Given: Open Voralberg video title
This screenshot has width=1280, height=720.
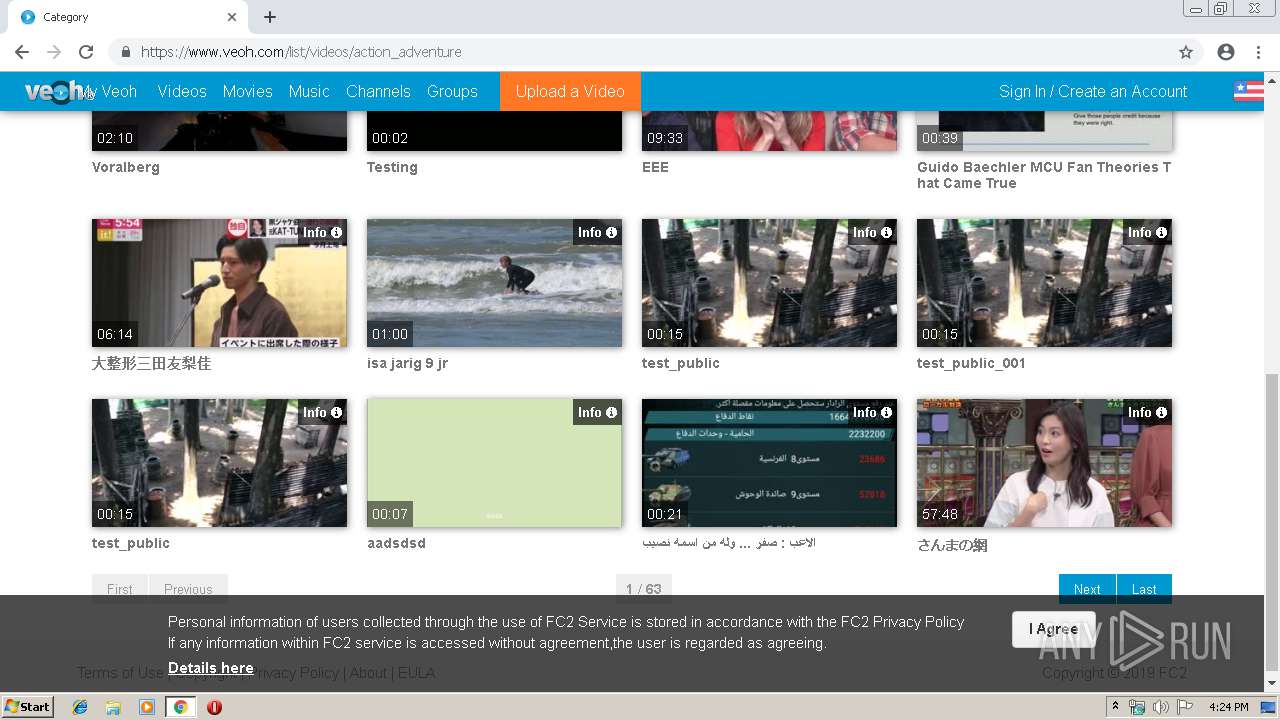Looking at the screenshot, I should [126, 167].
